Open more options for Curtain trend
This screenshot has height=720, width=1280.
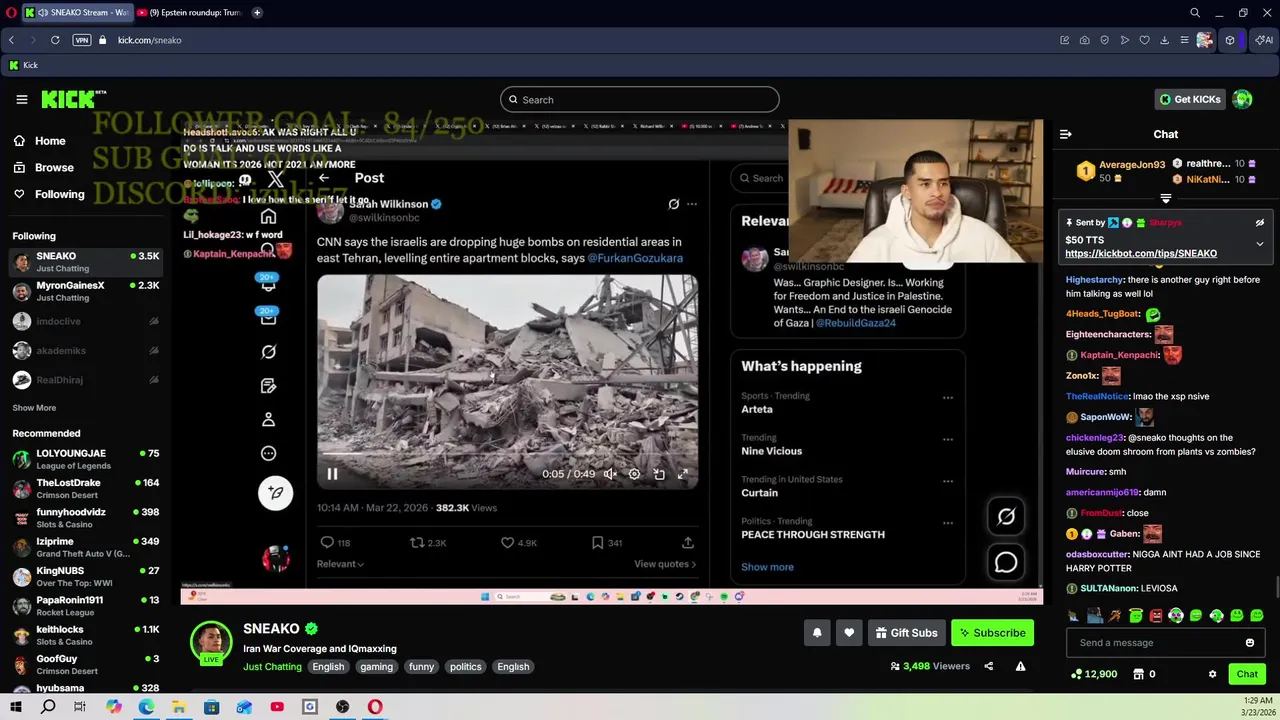tap(947, 482)
